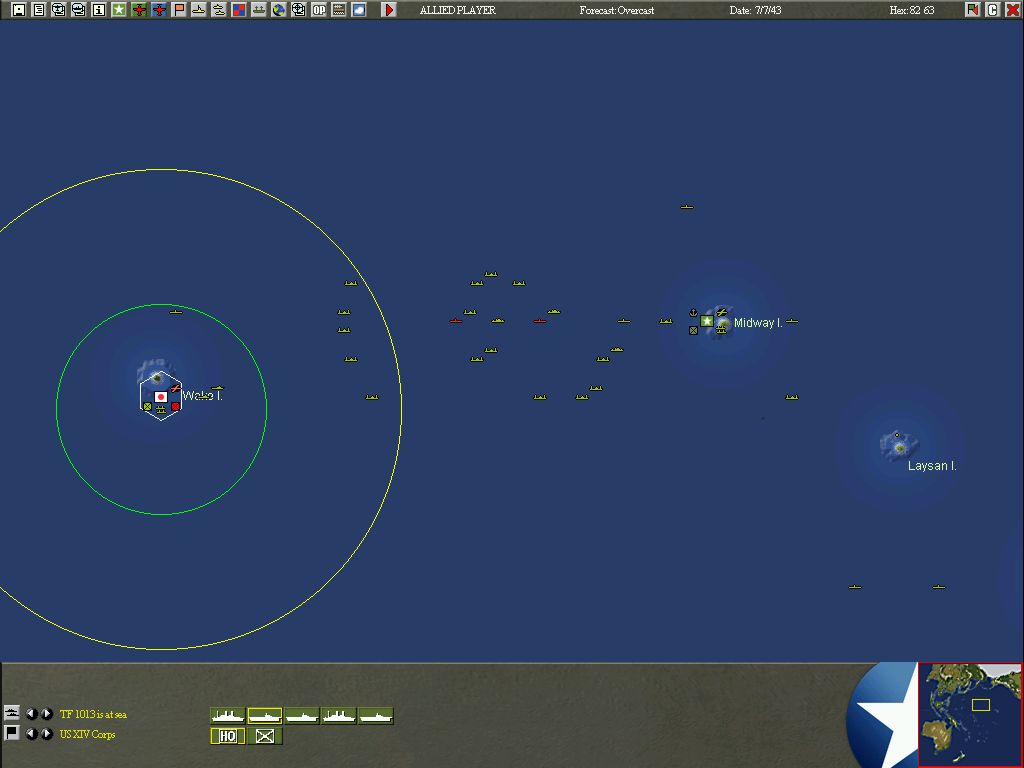
Task: Click the red X exit icon
Action: pyautogui.click(x=1013, y=10)
